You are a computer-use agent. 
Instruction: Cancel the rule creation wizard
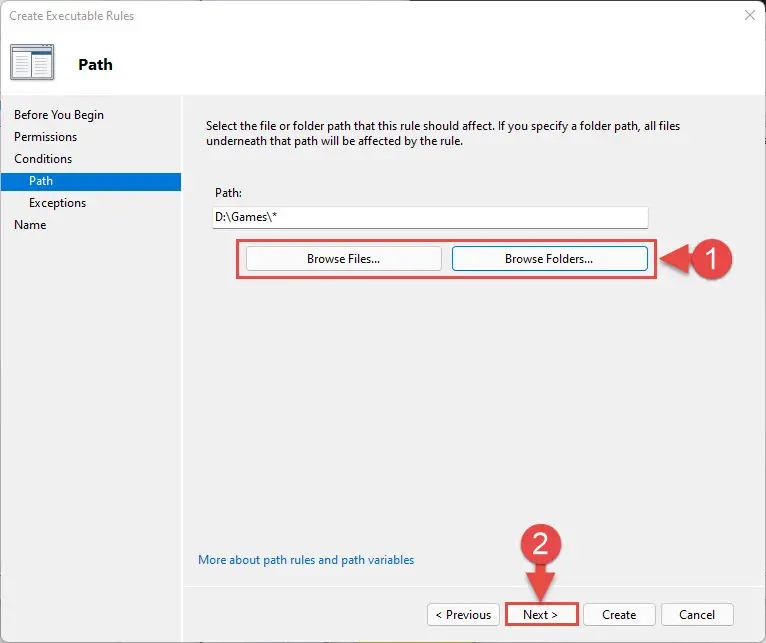point(697,615)
